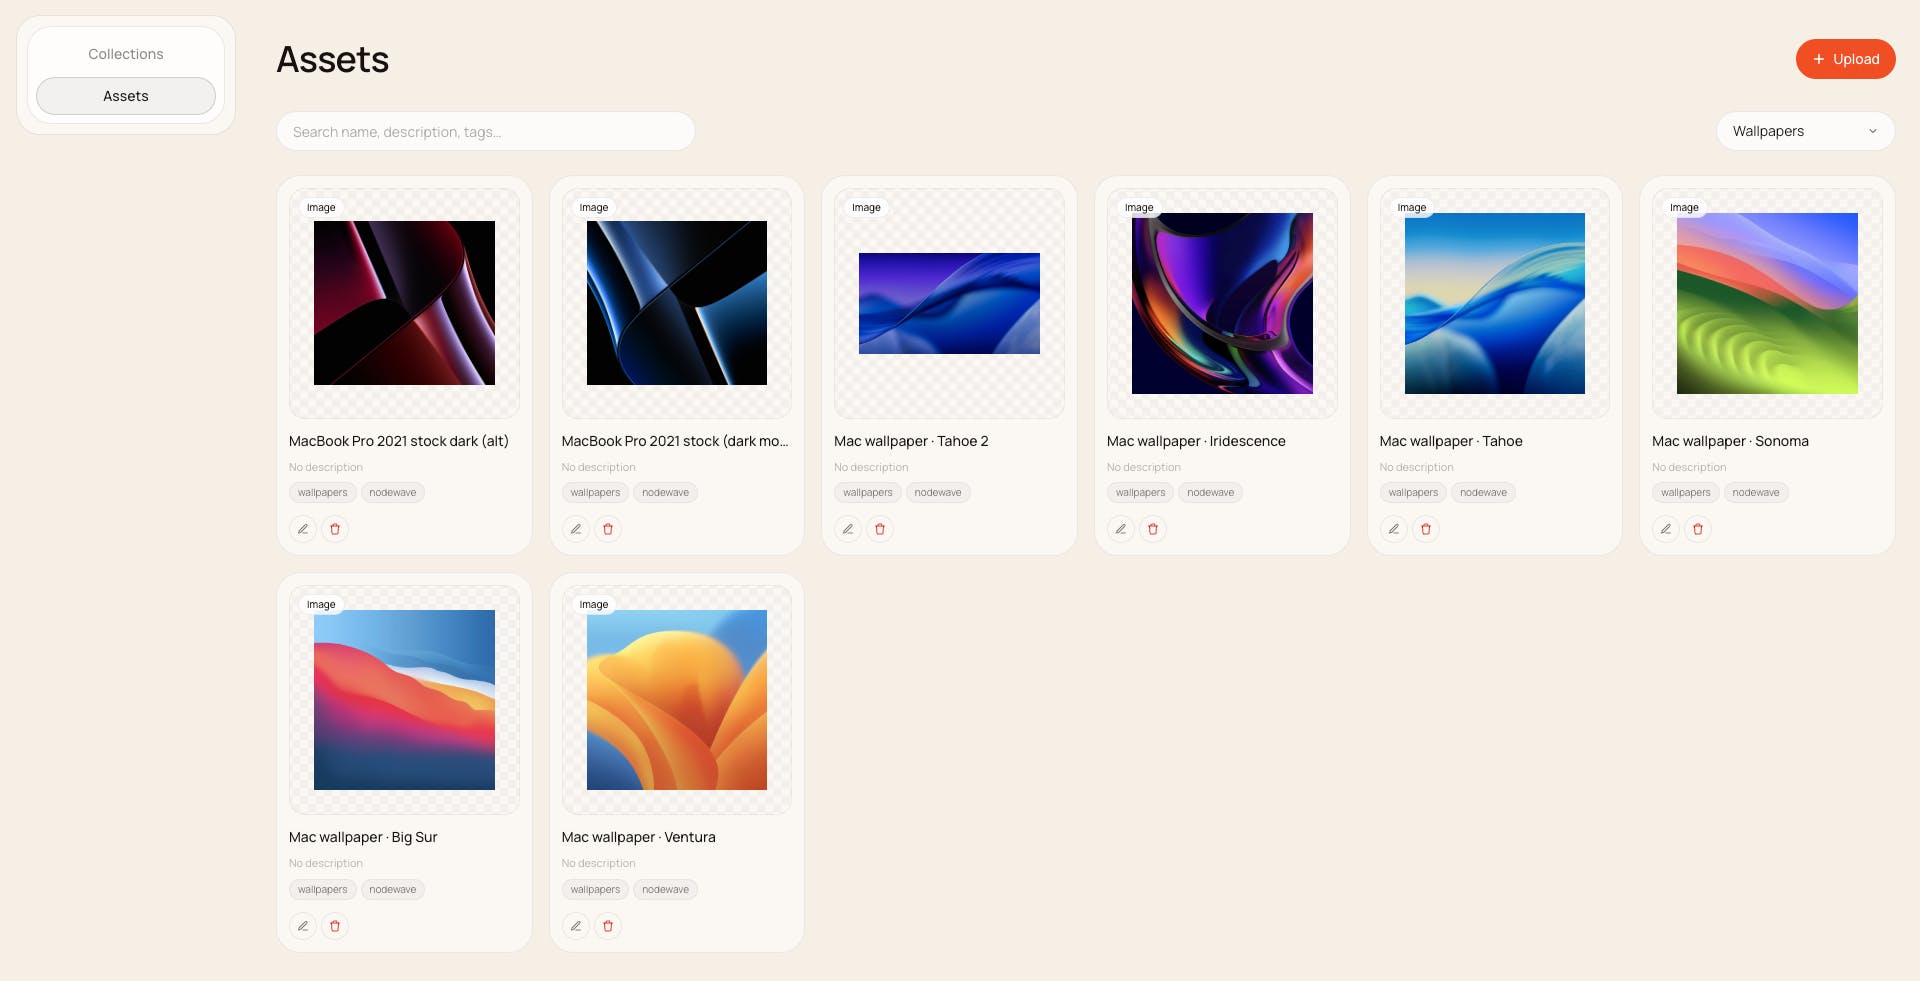Click trash icon for Mac wallpaper · Sonoma
The width and height of the screenshot is (1920, 981).
tap(1698, 529)
